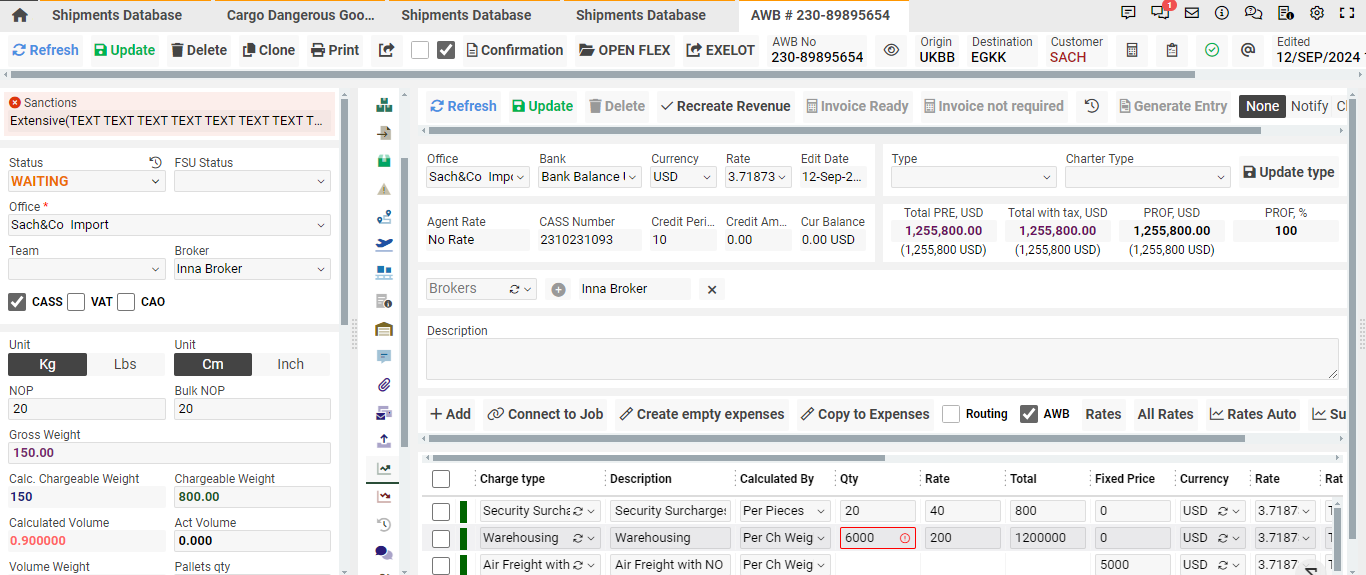
Task: Open the warehouse sidebar icon
Action: click(384, 329)
